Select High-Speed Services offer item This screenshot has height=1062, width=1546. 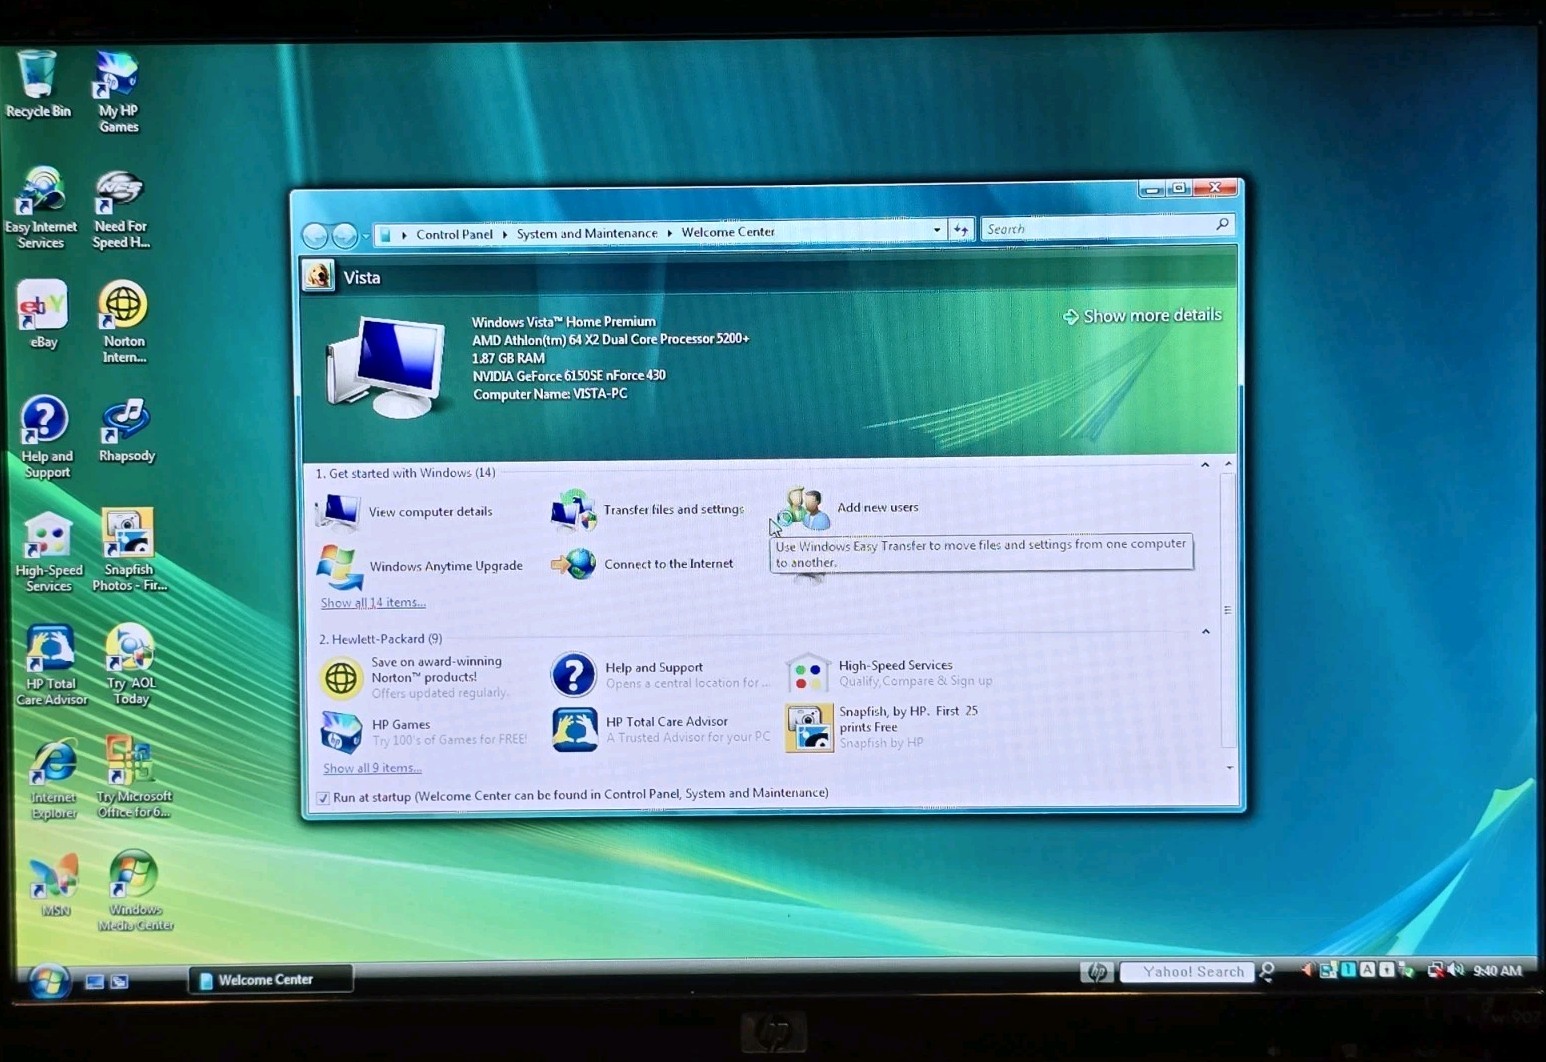click(x=890, y=673)
